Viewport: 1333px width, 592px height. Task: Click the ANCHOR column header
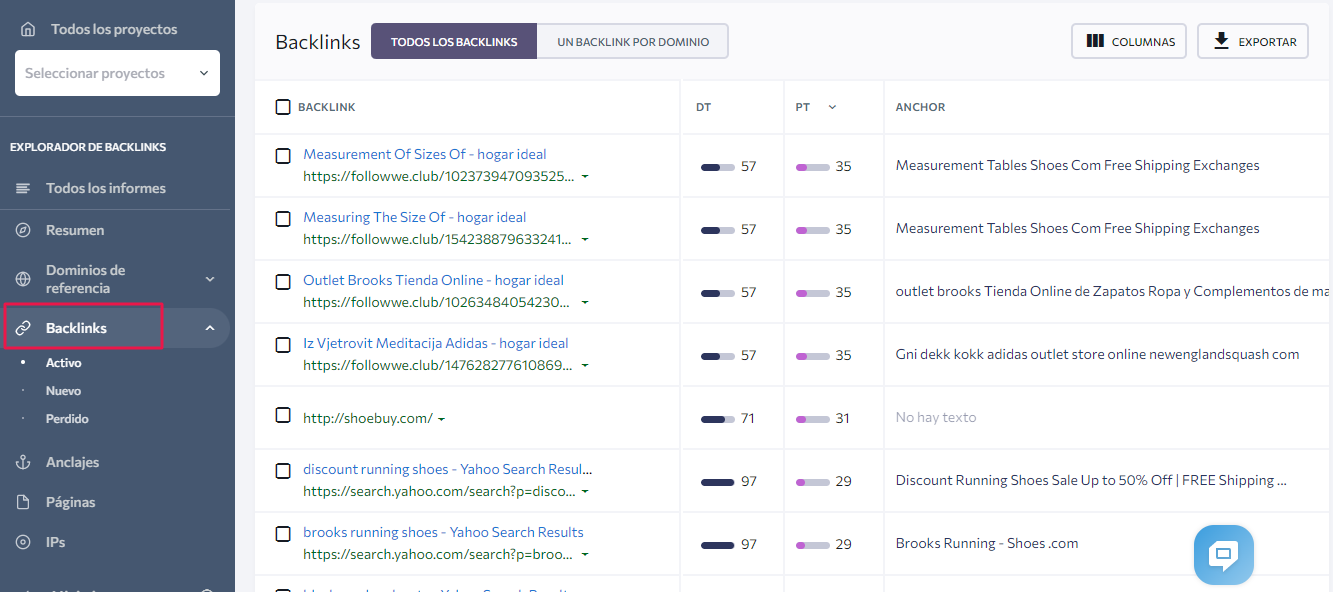point(921,107)
